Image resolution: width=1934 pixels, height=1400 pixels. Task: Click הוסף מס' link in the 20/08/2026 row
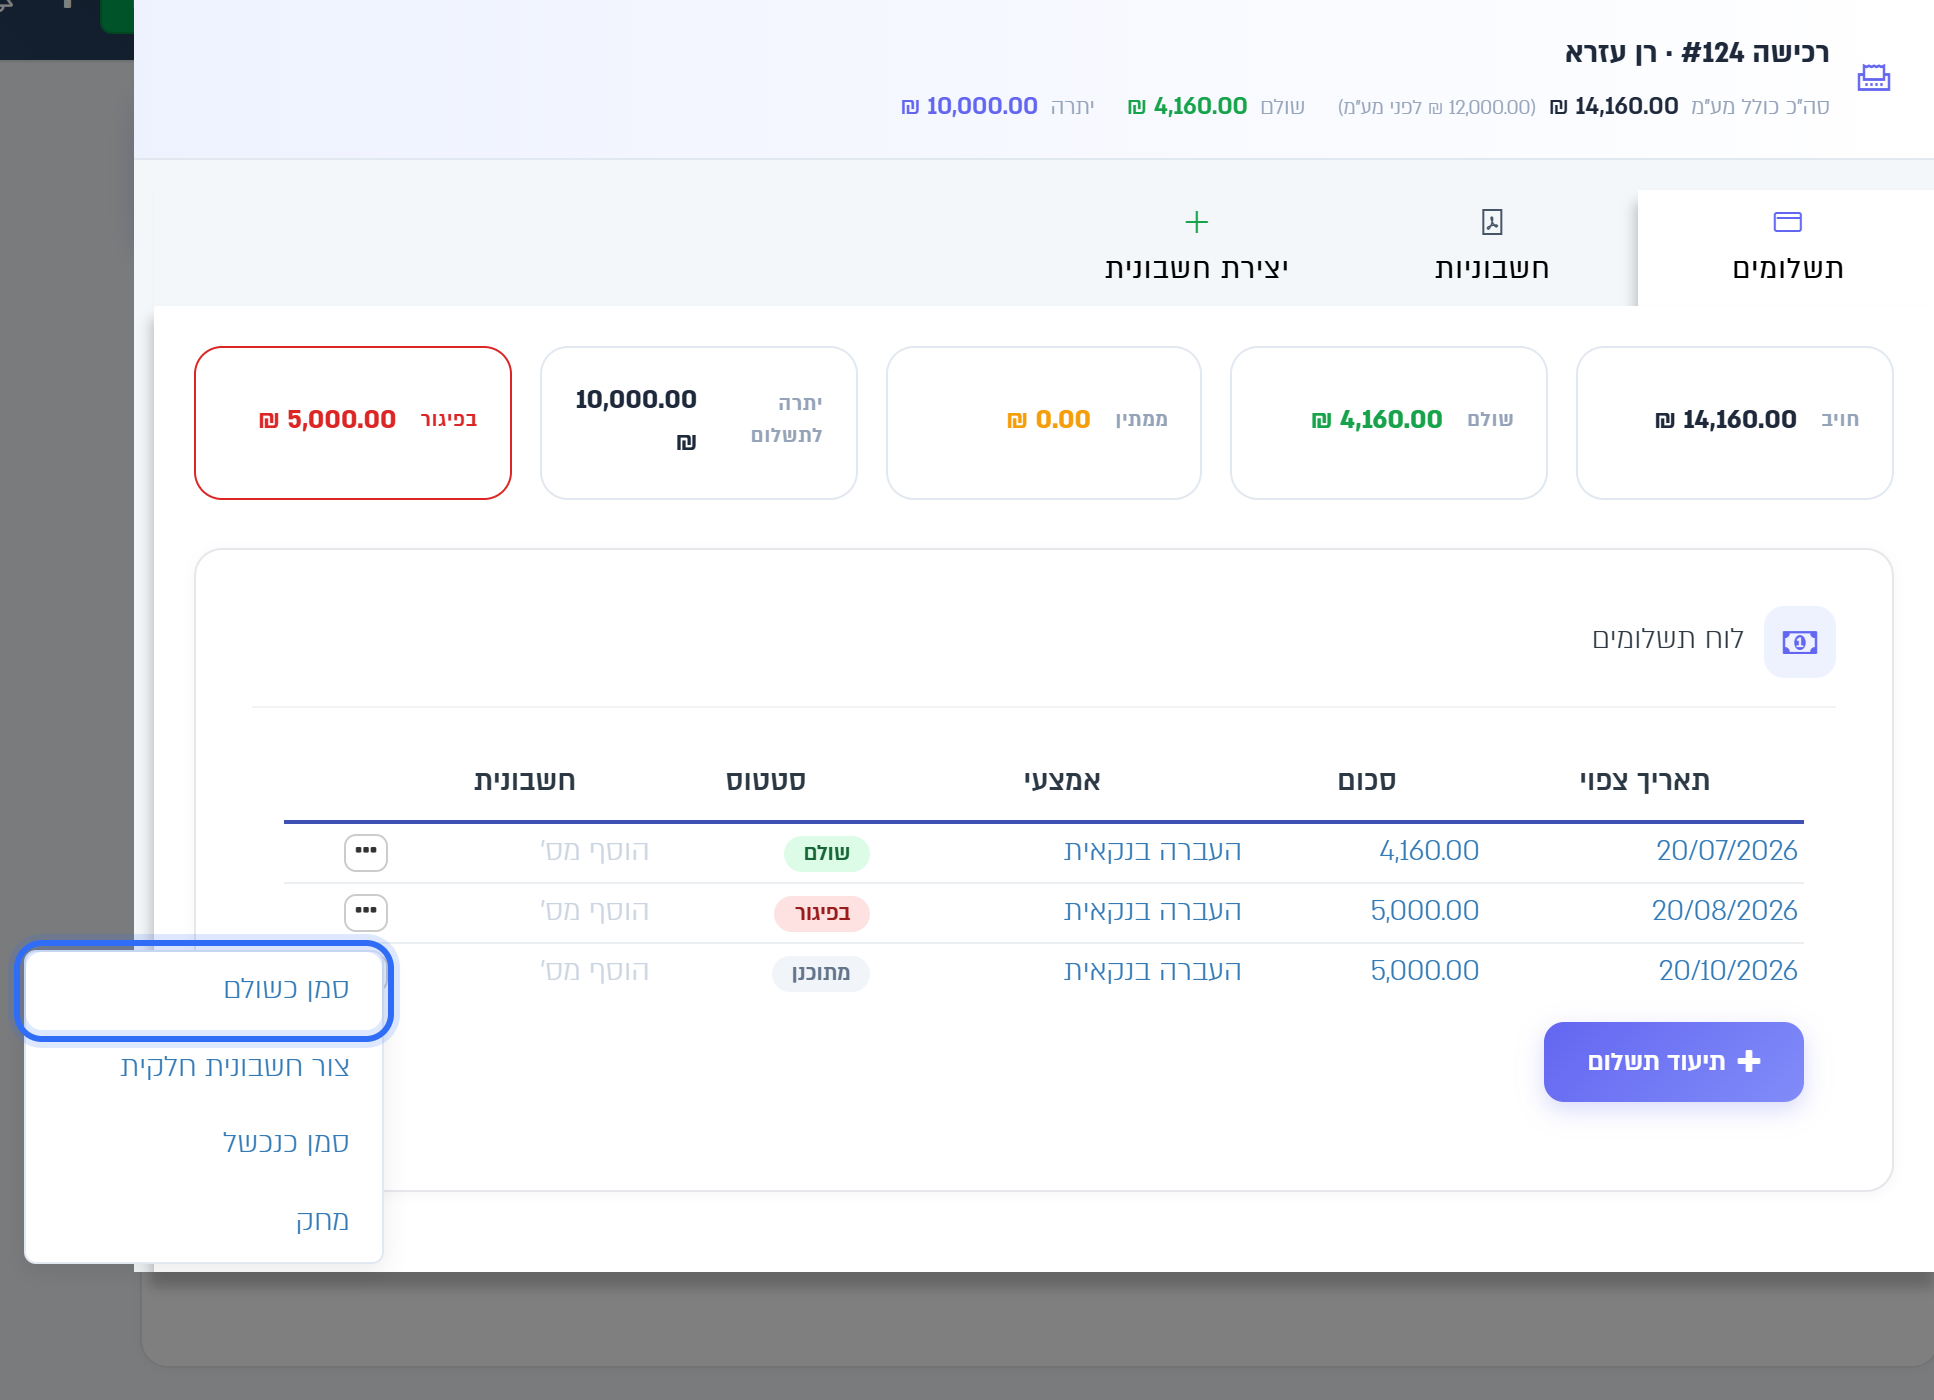point(595,911)
